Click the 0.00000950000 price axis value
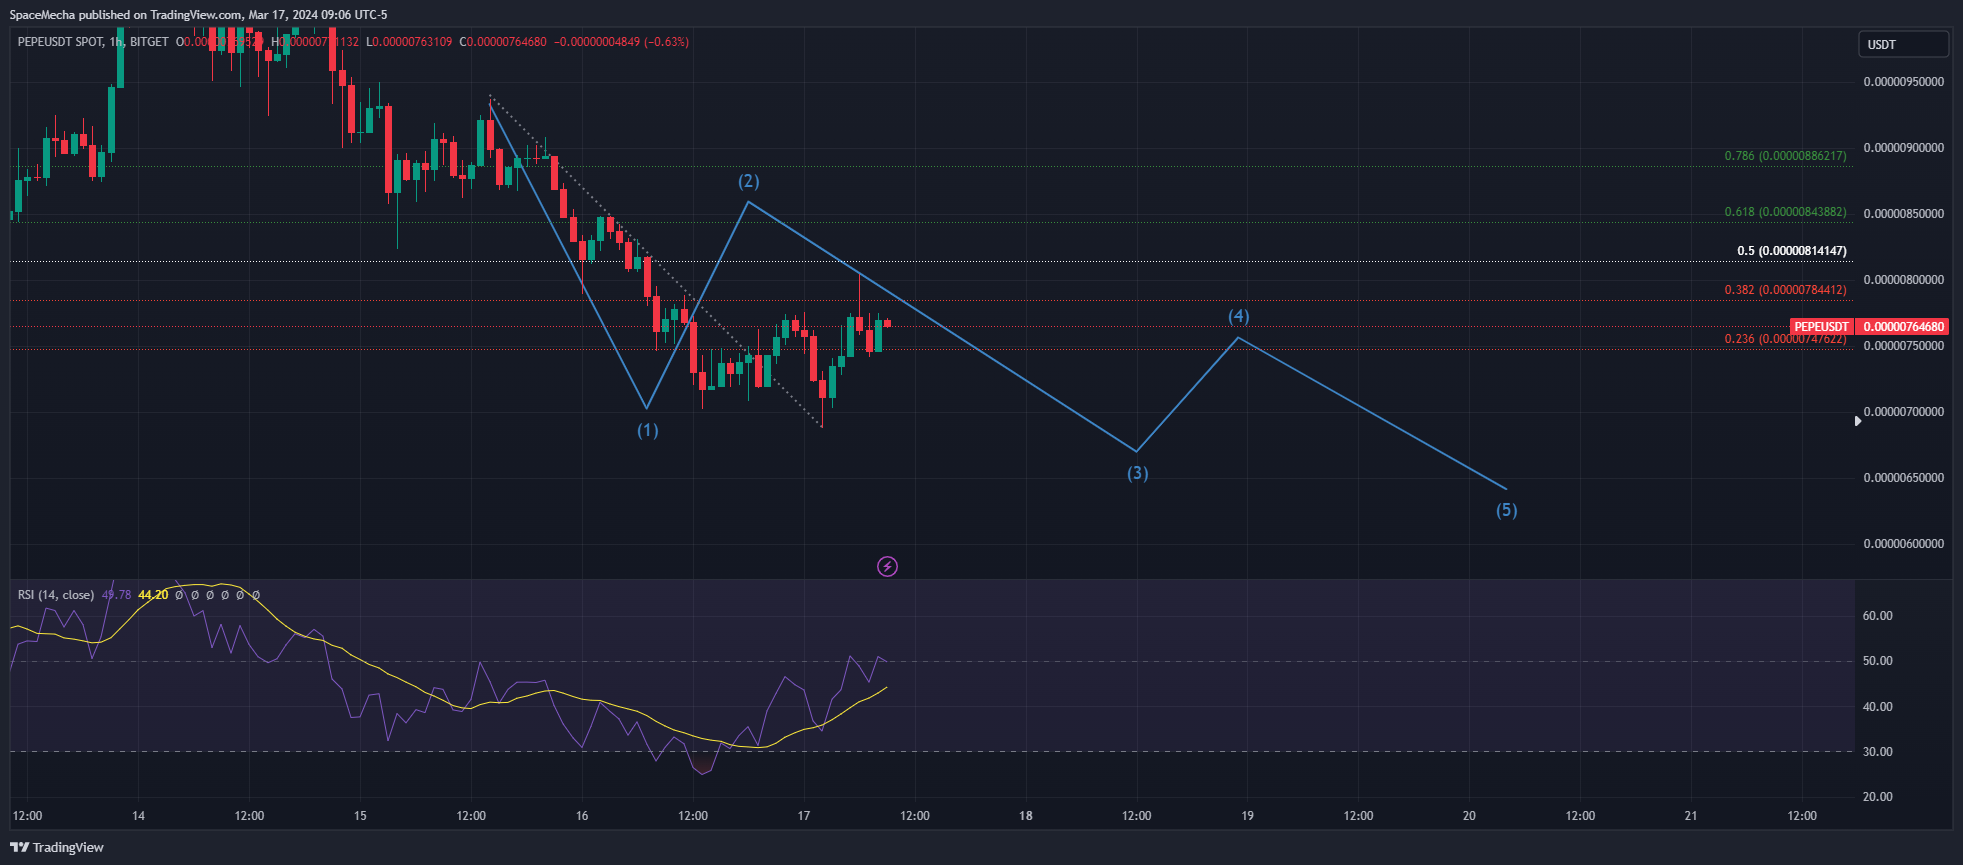Screen dimensions: 1963x865 (1904, 82)
